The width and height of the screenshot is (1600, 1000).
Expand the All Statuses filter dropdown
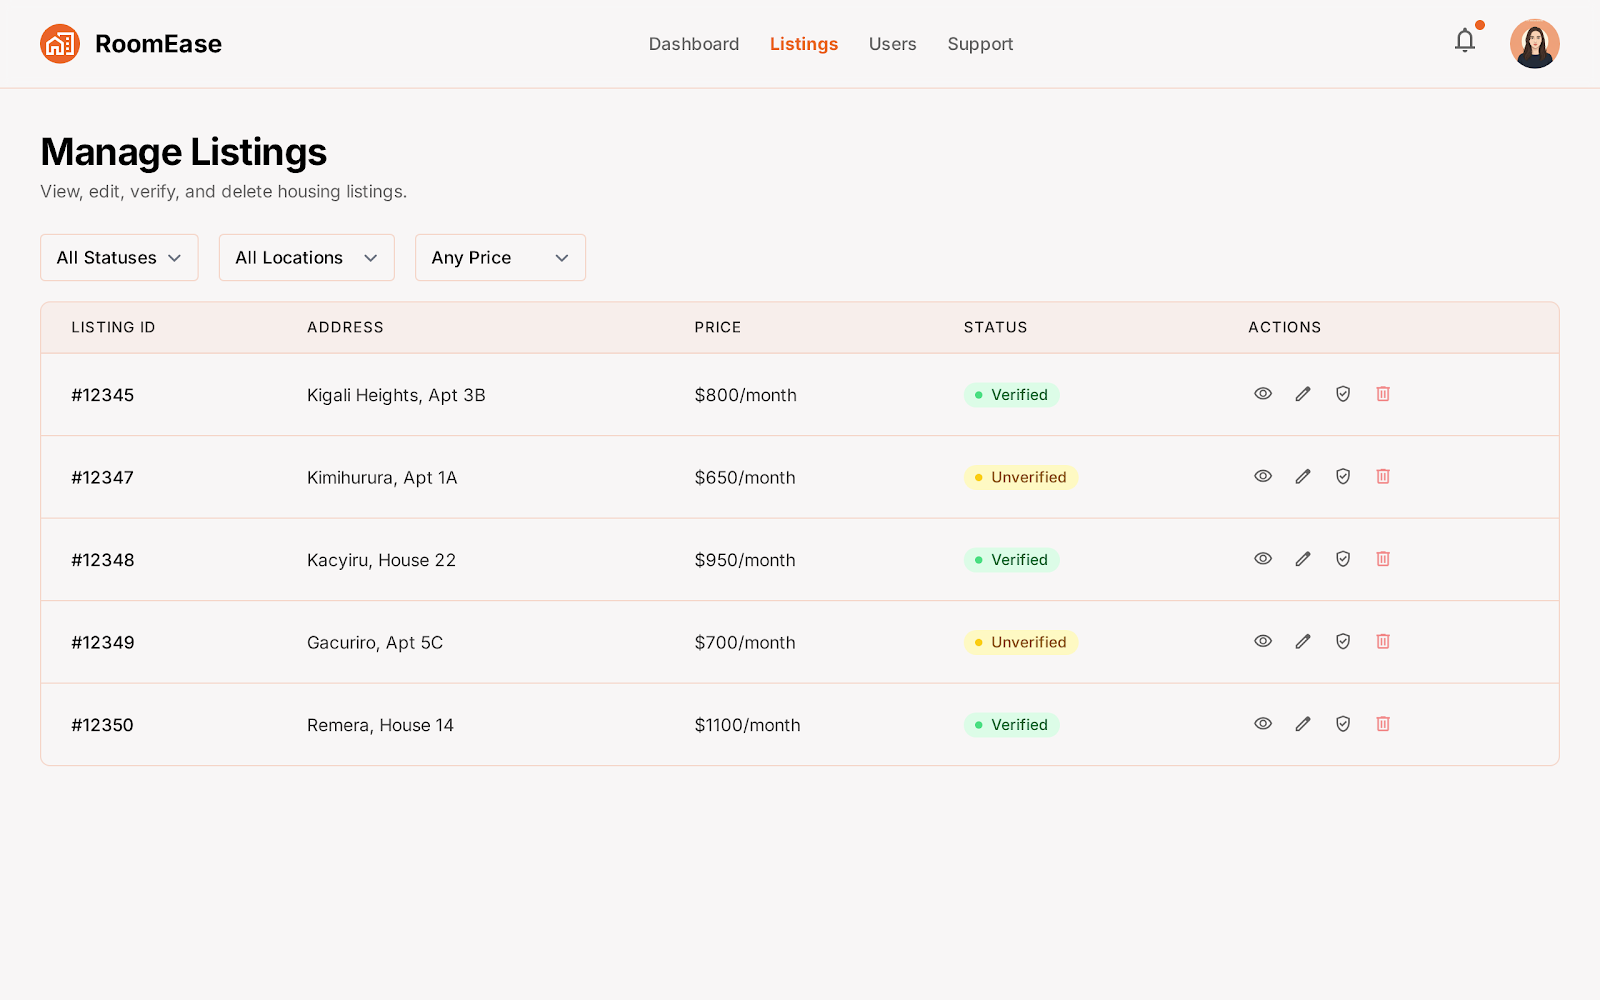coord(119,258)
